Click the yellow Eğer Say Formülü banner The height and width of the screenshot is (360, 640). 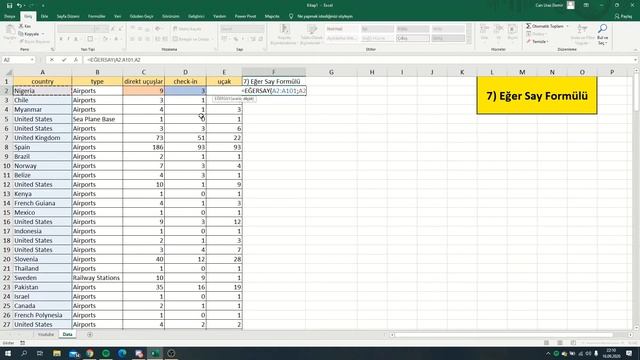536,96
